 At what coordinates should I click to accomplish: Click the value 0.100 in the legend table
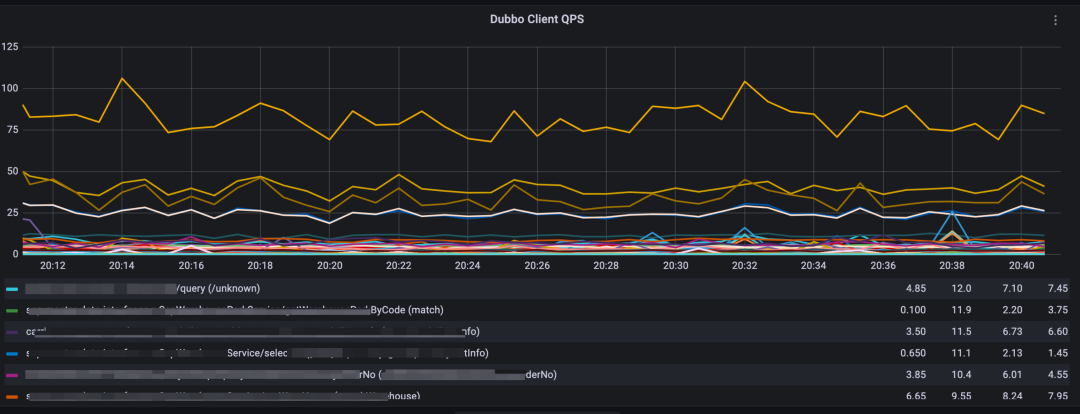coord(913,310)
